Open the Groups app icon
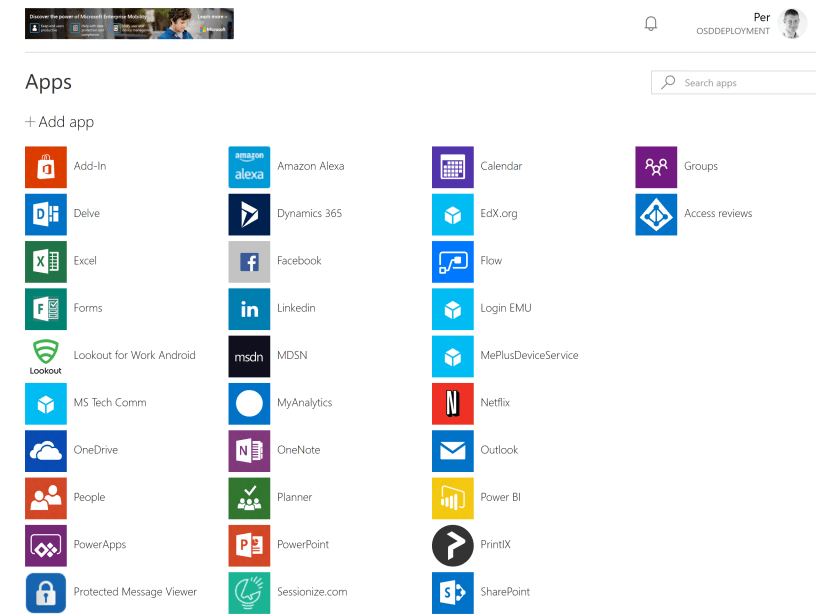The height and width of the screenshot is (616, 816). [x=656, y=167]
